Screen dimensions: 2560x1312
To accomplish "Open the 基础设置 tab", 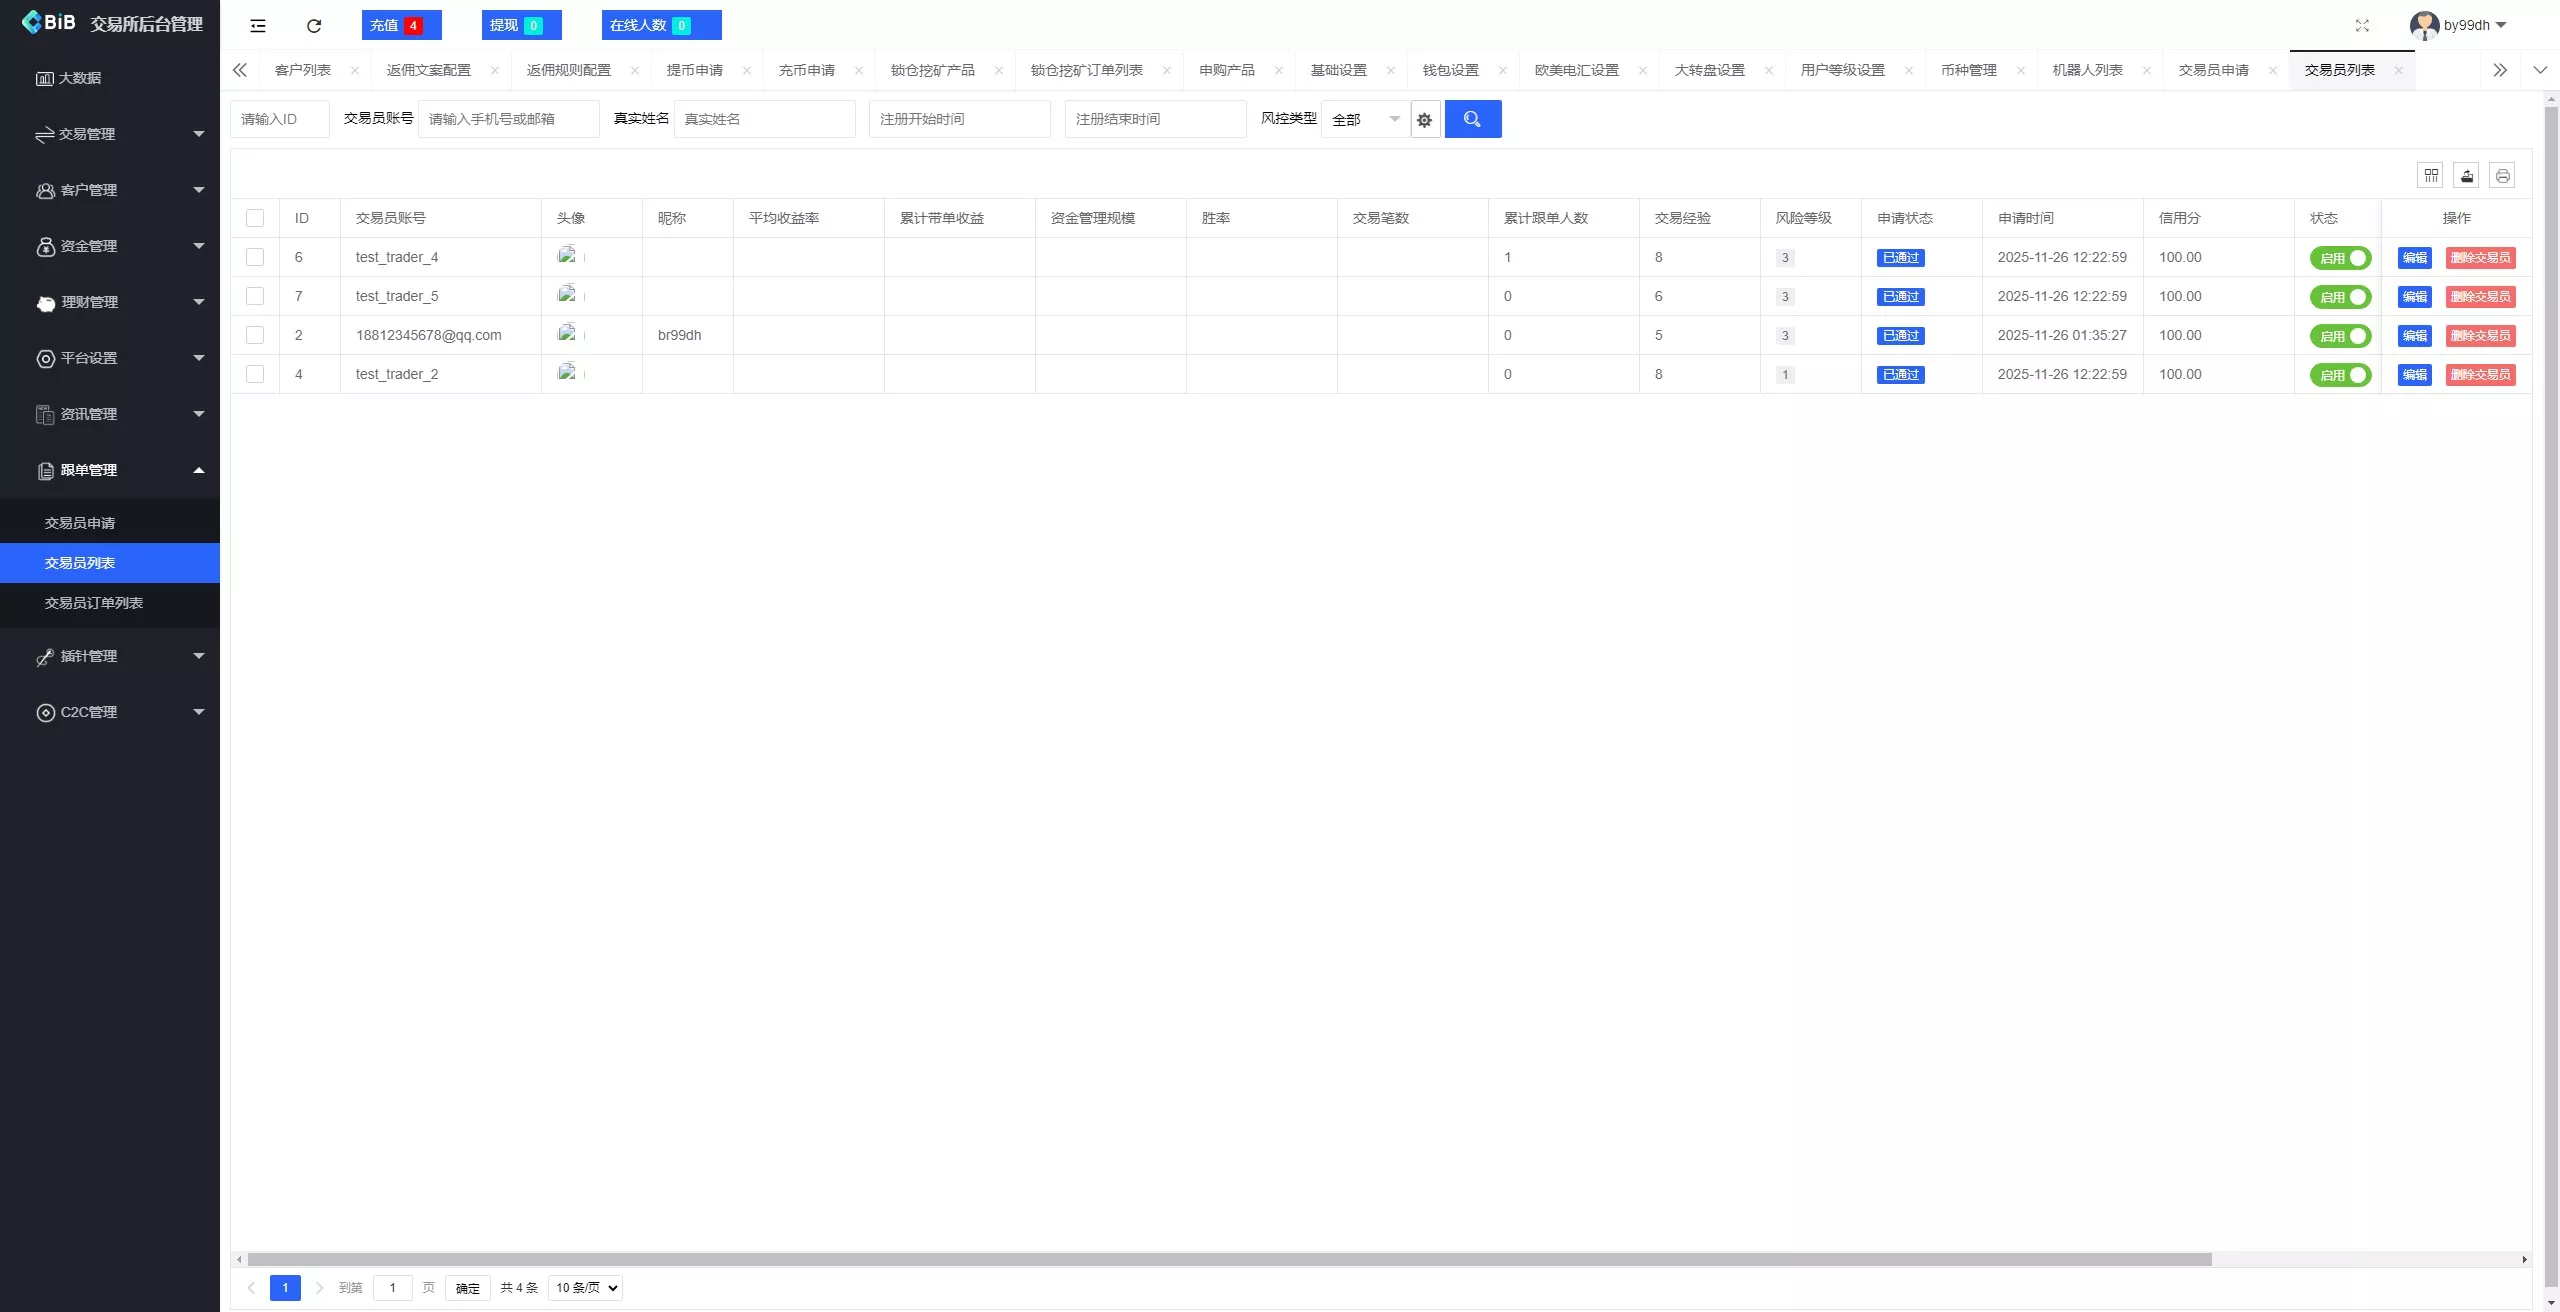I will click(1338, 70).
